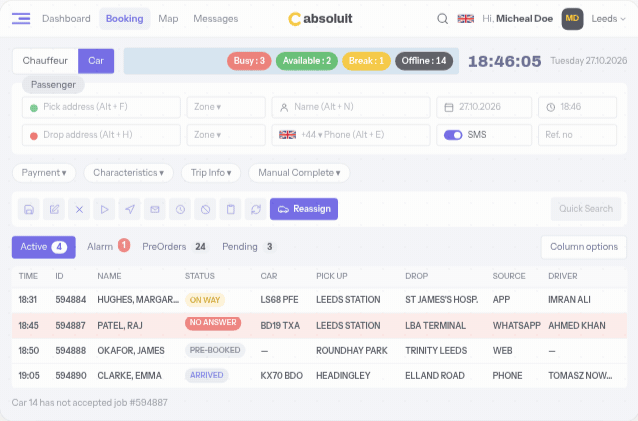Screen dimensions: 638x421
Task: Click the Pick address field
Action: [101, 107]
